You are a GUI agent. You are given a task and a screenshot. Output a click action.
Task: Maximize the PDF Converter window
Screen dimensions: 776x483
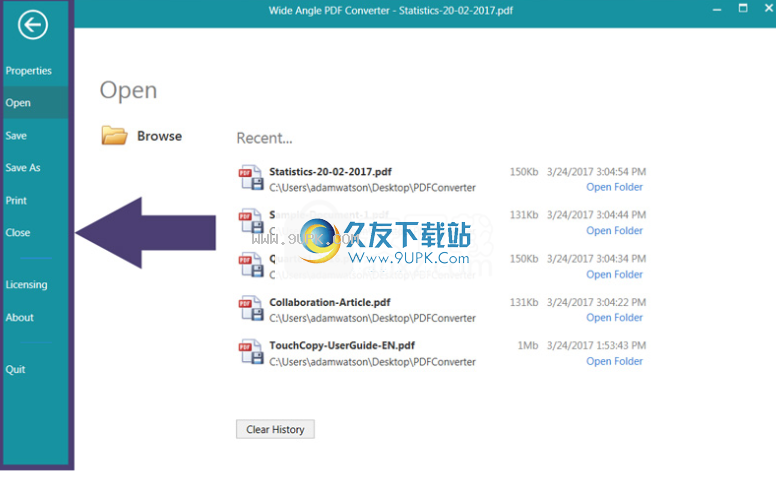click(x=743, y=8)
